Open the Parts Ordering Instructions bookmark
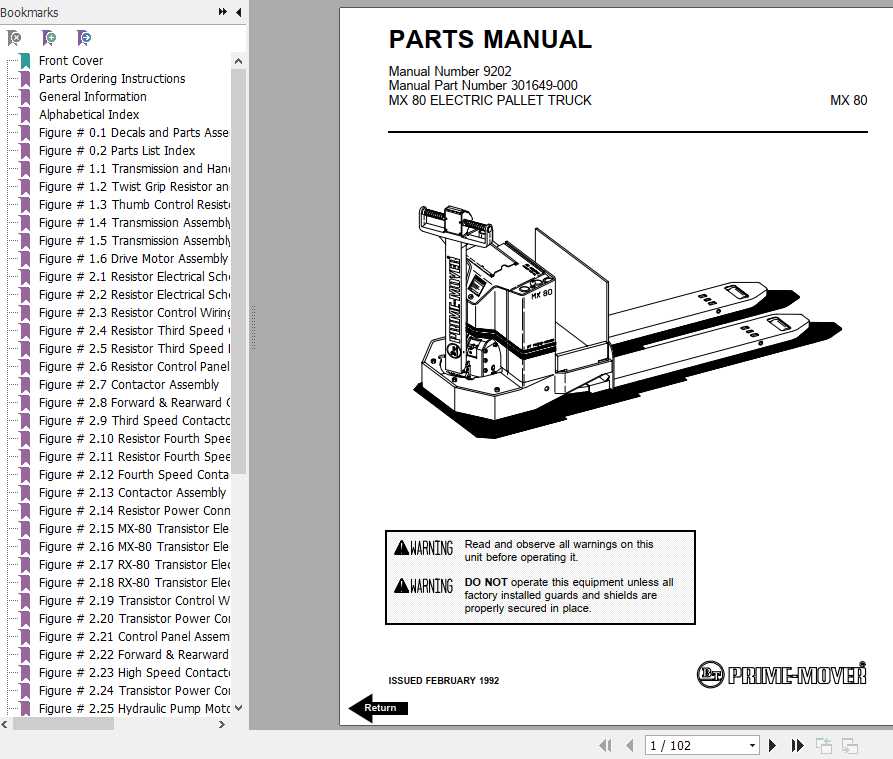The width and height of the screenshot is (893, 759). (x=111, y=78)
